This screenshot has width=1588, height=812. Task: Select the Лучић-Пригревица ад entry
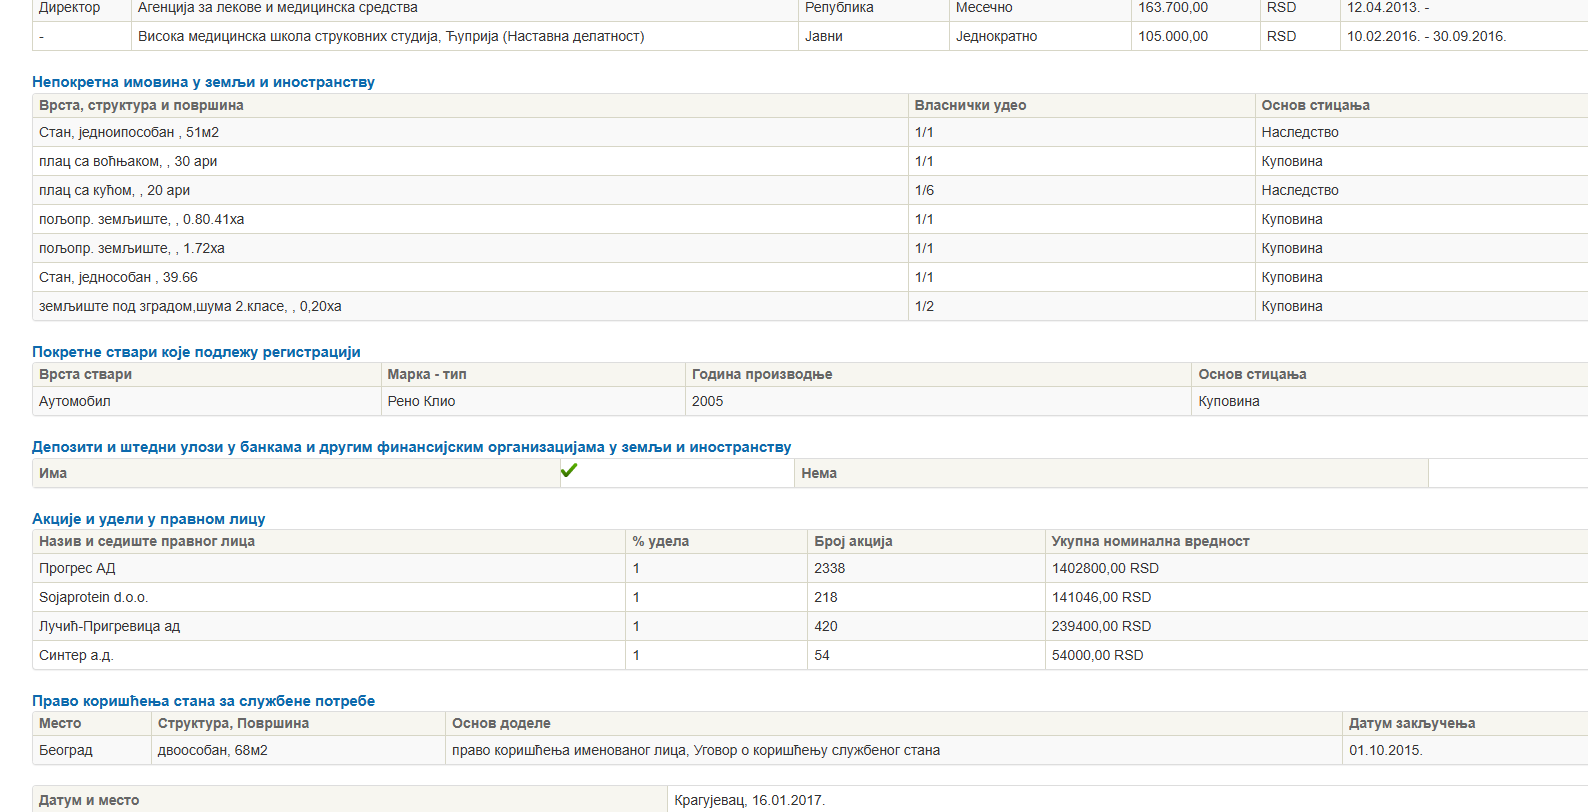tap(109, 626)
